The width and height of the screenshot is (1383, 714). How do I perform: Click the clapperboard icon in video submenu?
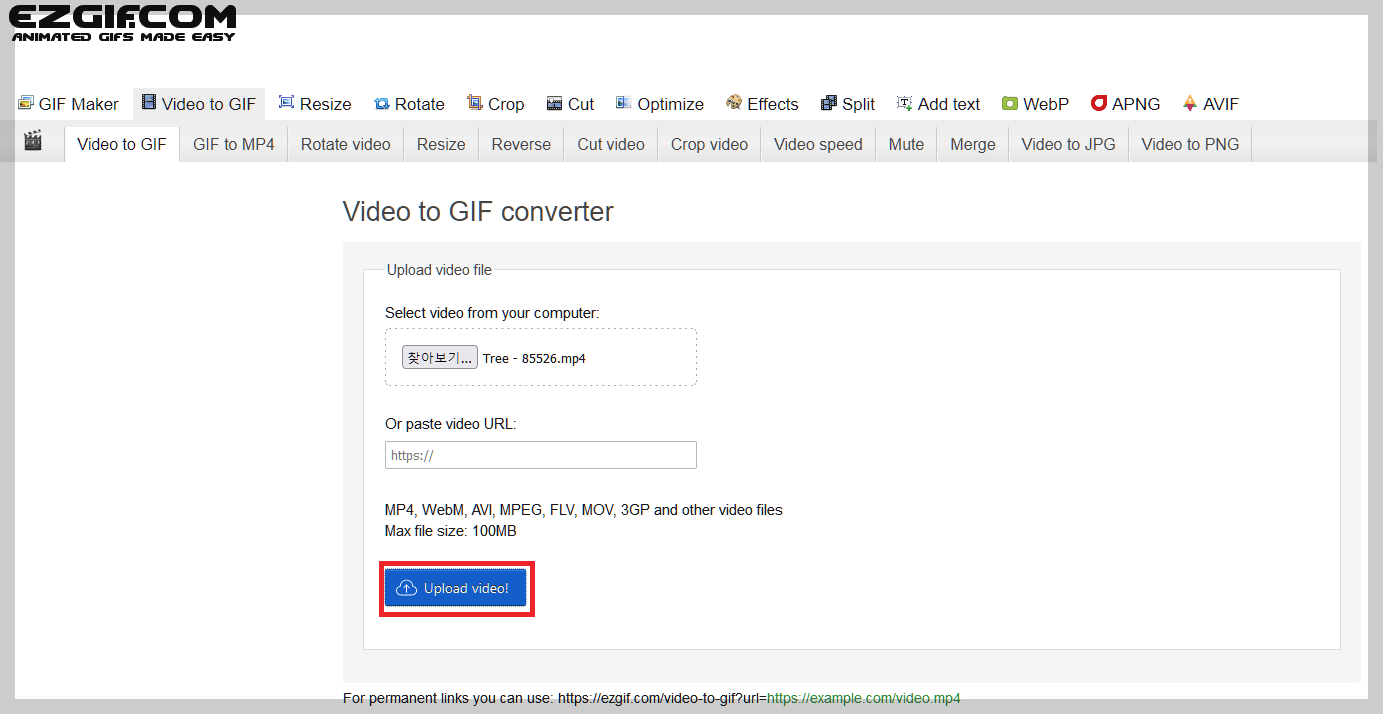33,141
